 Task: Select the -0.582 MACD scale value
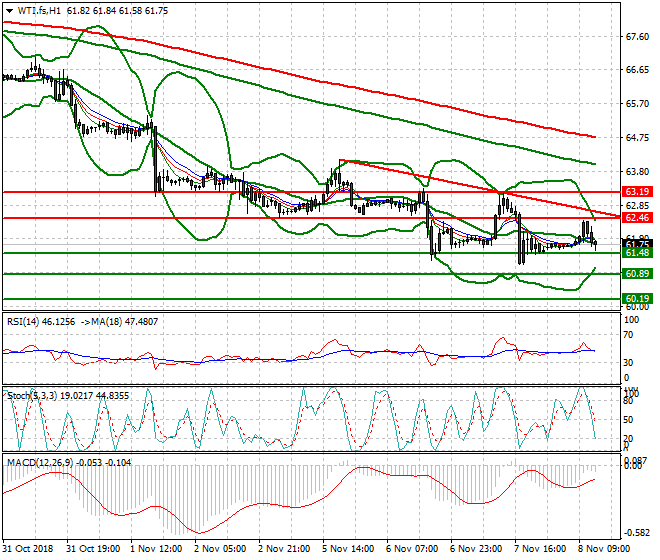pos(636,533)
